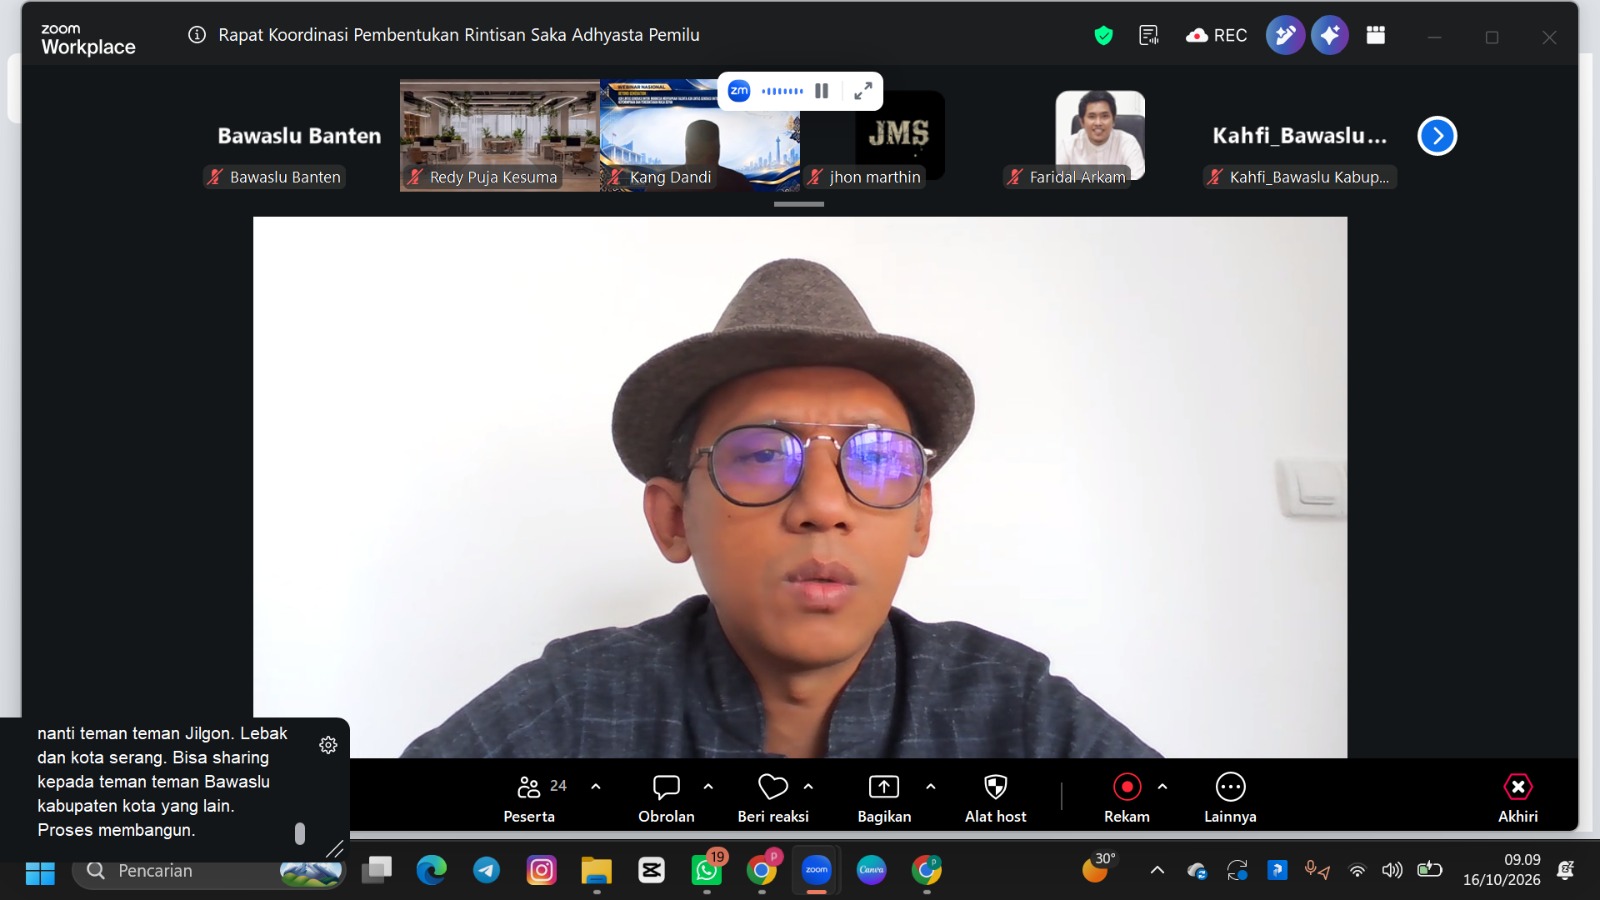
Task: Open the Windows Start menu
Action: pos(40,872)
